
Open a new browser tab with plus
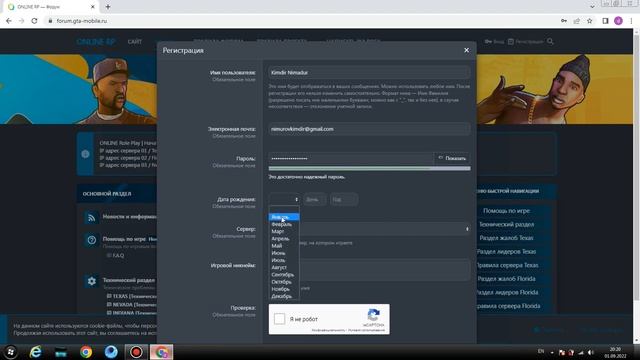tap(108, 7)
